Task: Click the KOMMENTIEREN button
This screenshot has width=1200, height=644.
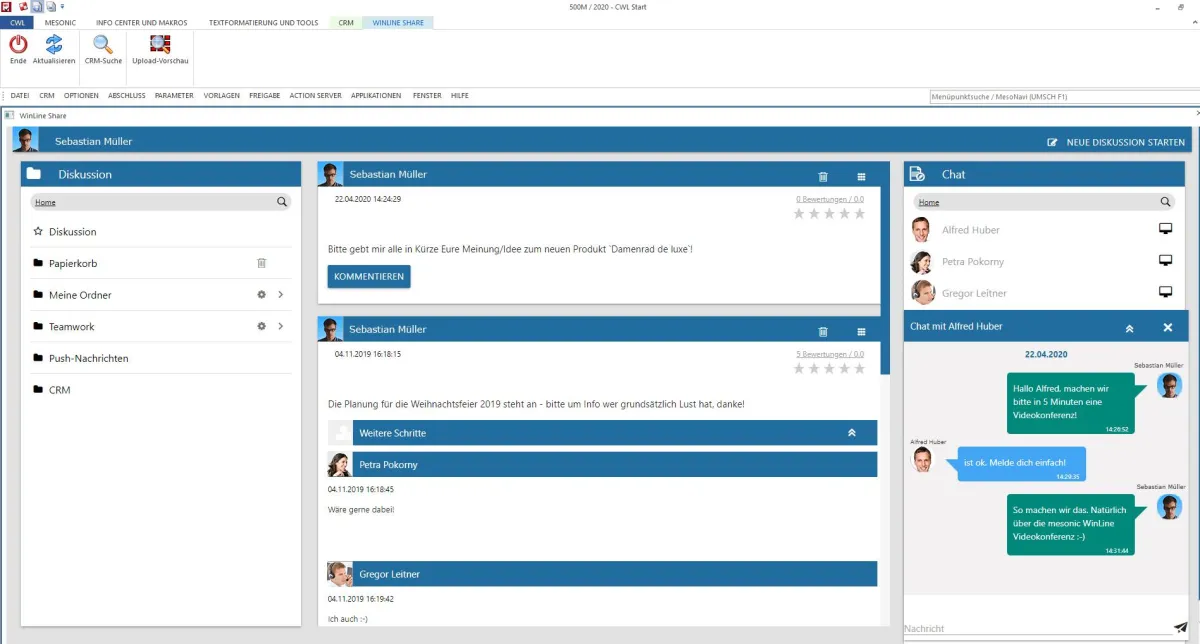Action: [369, 276]
